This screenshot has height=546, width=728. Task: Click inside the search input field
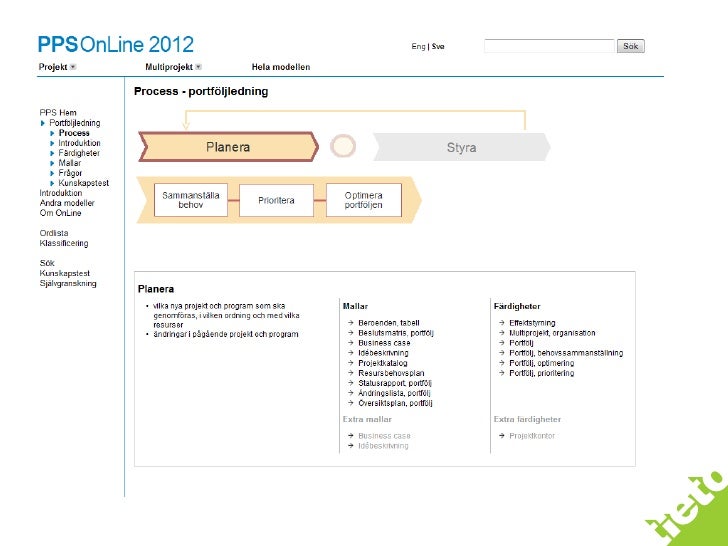(x=549, y=46)
